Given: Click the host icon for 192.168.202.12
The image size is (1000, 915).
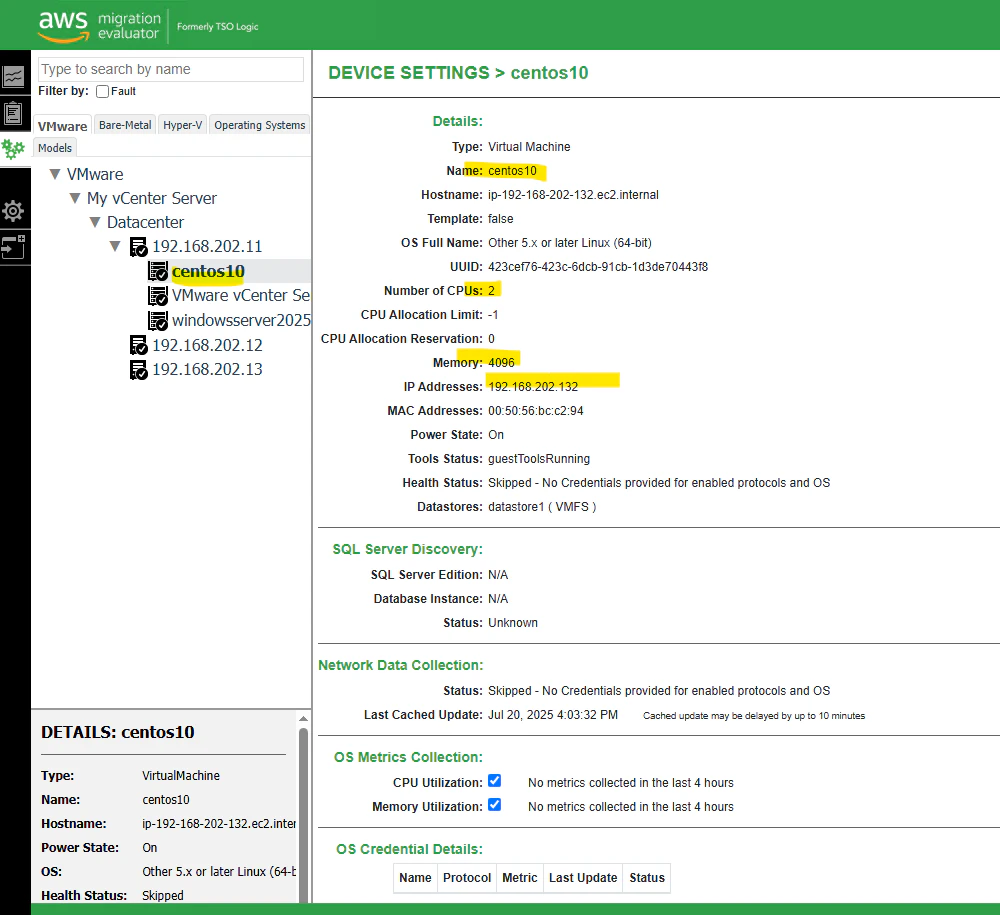Looking at the screenshot, I should (x=138, y=345).
